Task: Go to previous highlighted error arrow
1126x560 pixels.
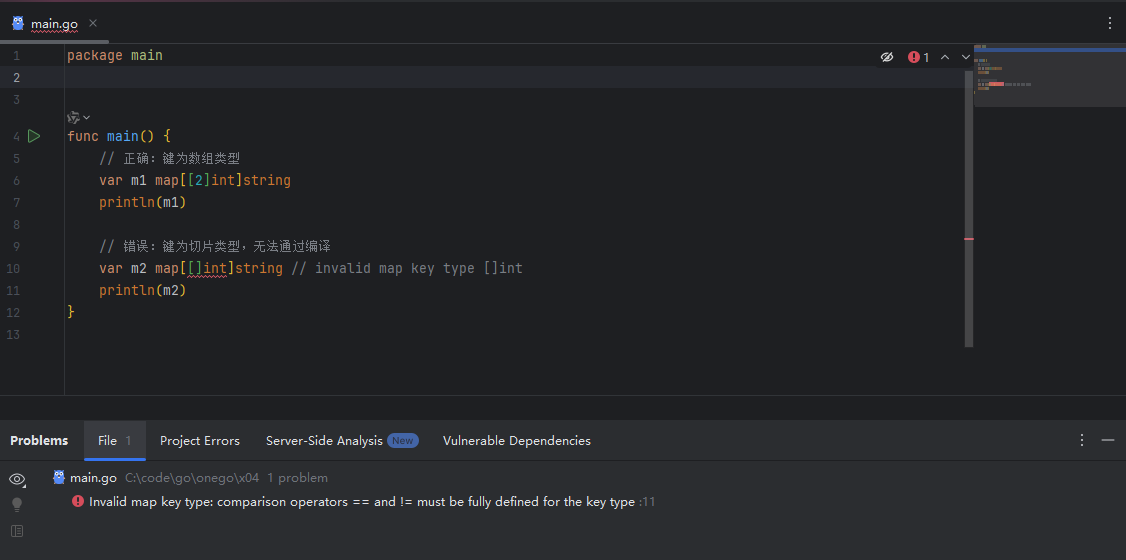Action: (x=945, y=57)
